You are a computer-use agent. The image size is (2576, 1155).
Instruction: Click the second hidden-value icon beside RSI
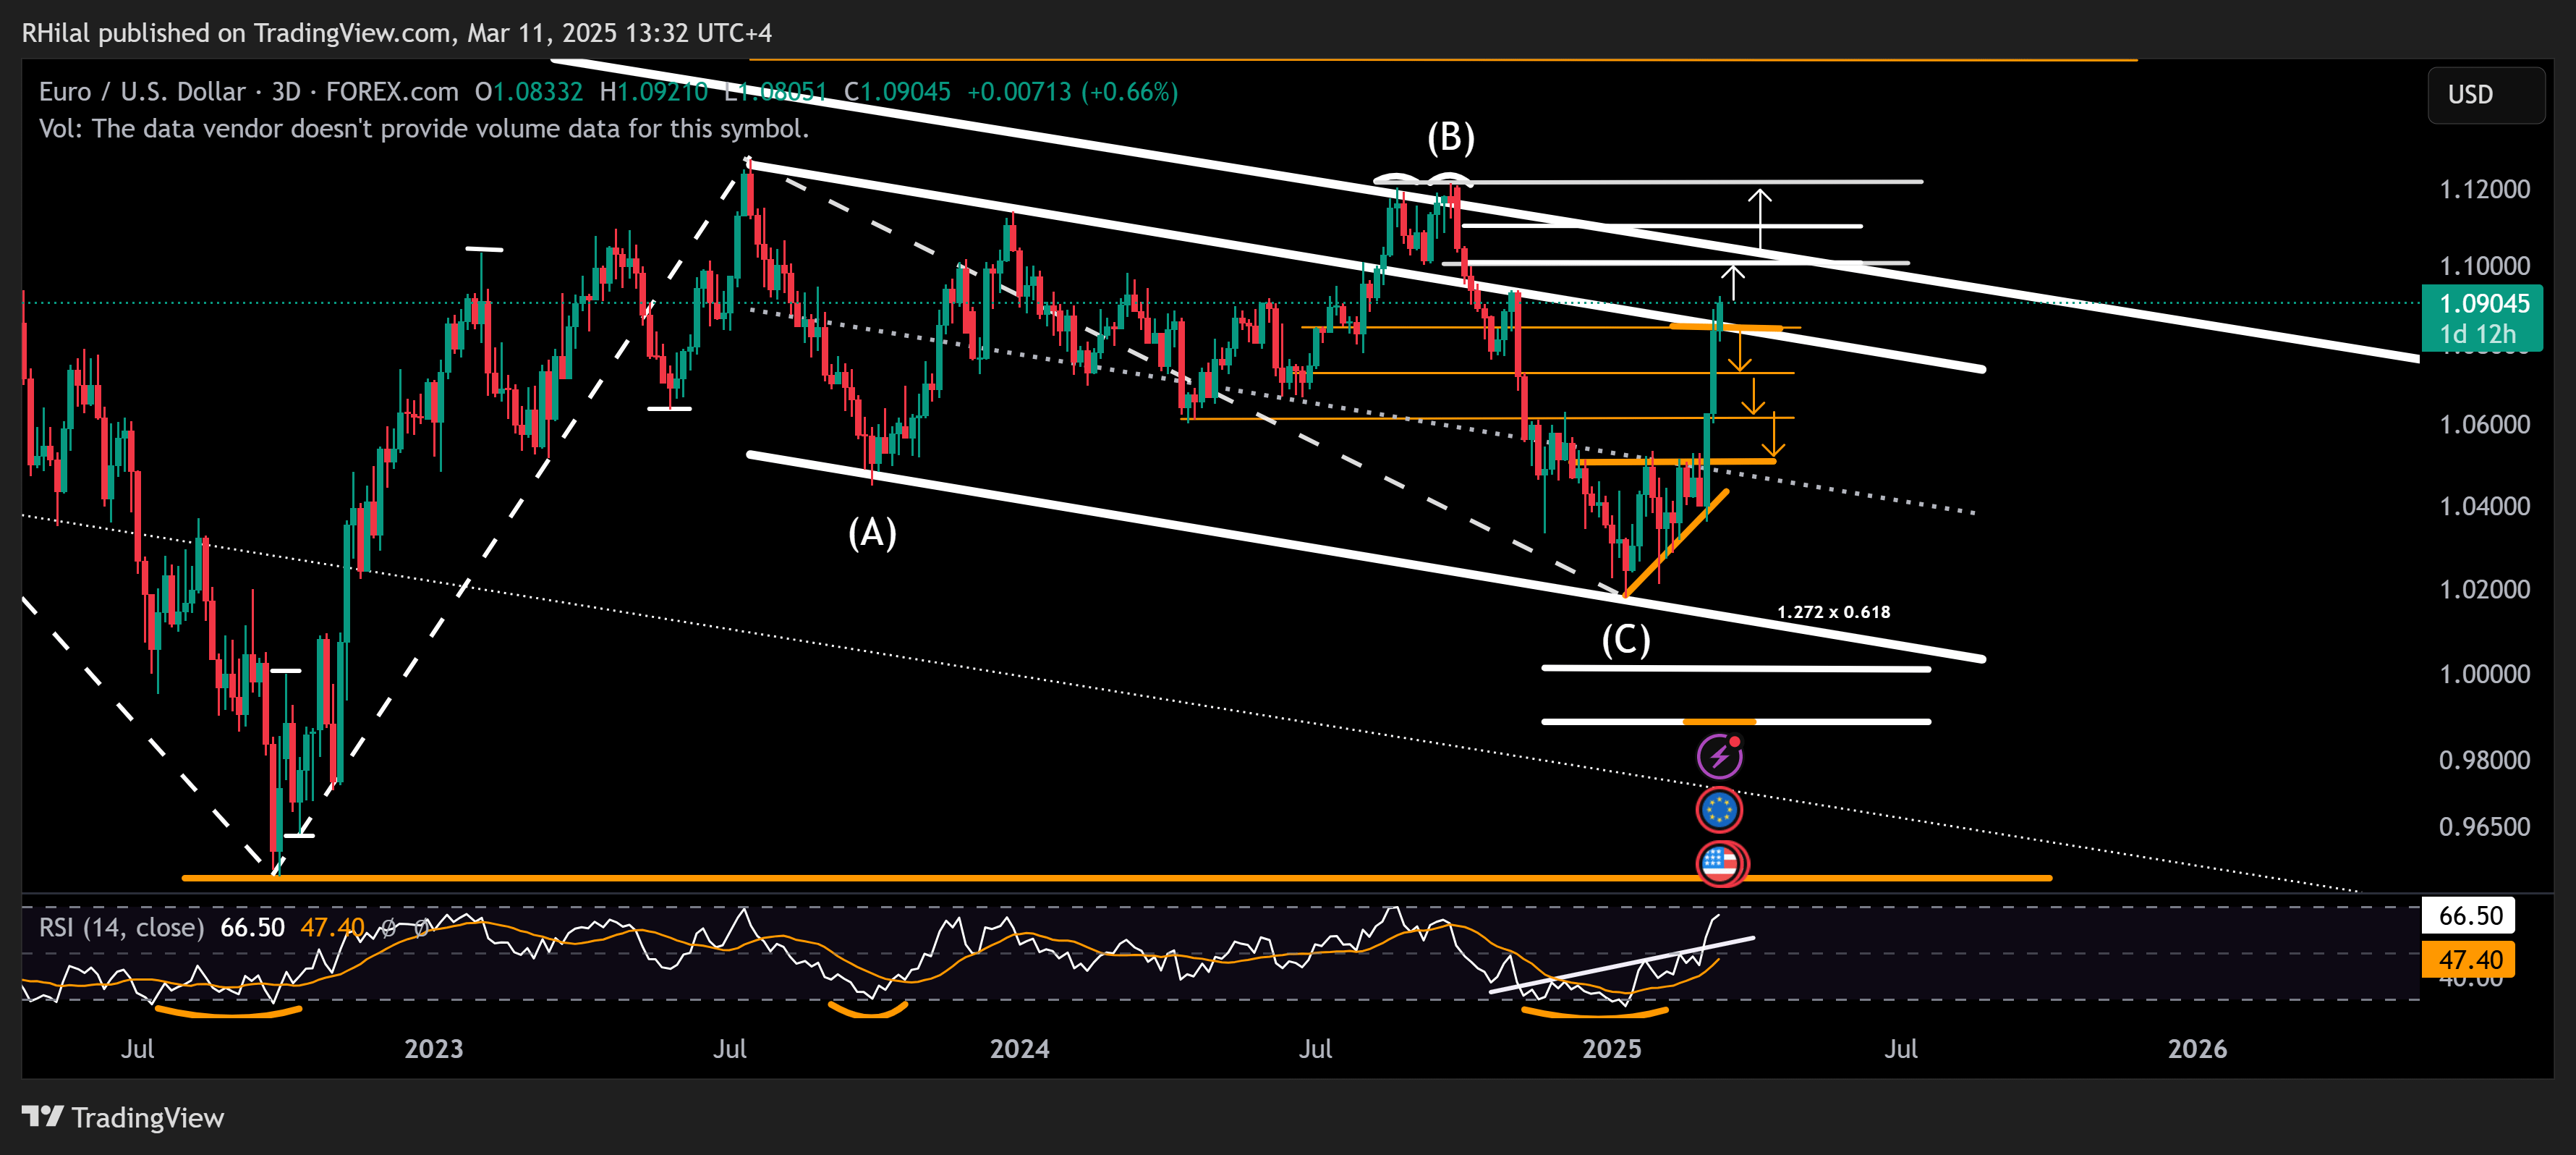(x=422, y=928)
